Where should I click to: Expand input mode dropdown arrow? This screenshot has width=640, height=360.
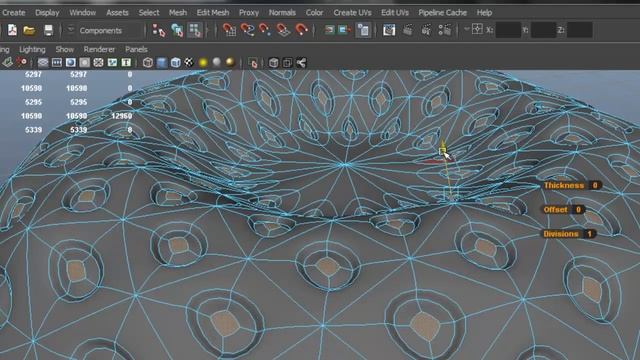467,29
